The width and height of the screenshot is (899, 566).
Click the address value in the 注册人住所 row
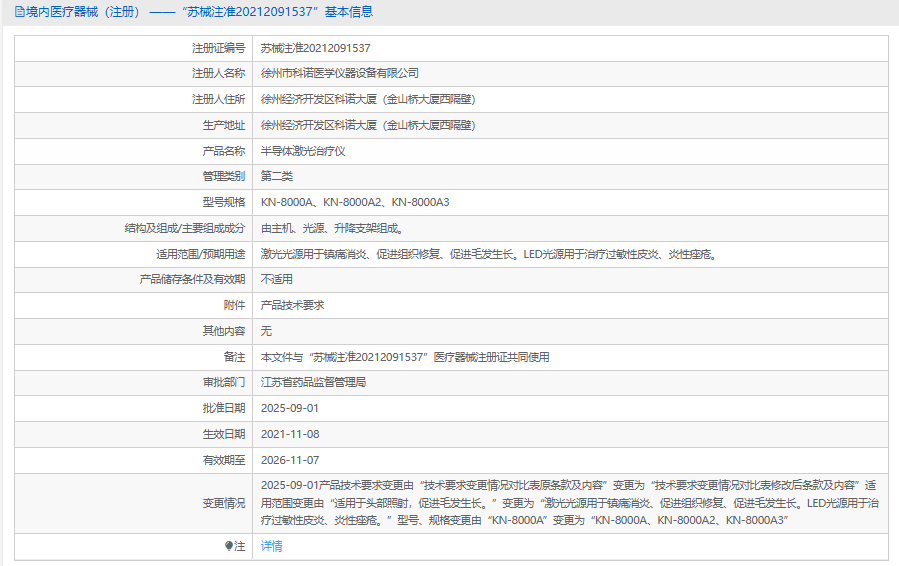click(368, 99)
